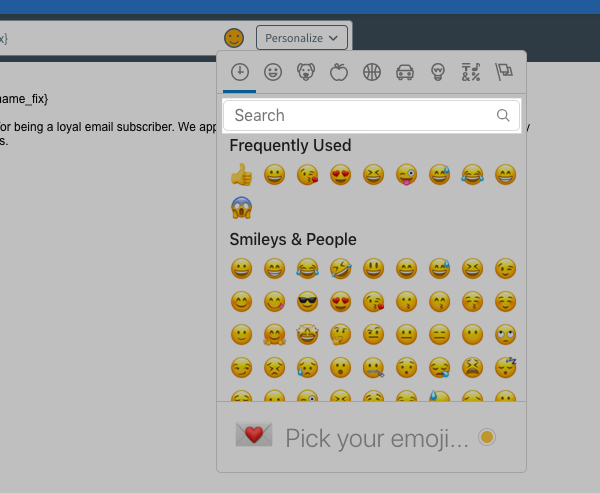Open the Symbols category tab

click(x=471, y=72)
